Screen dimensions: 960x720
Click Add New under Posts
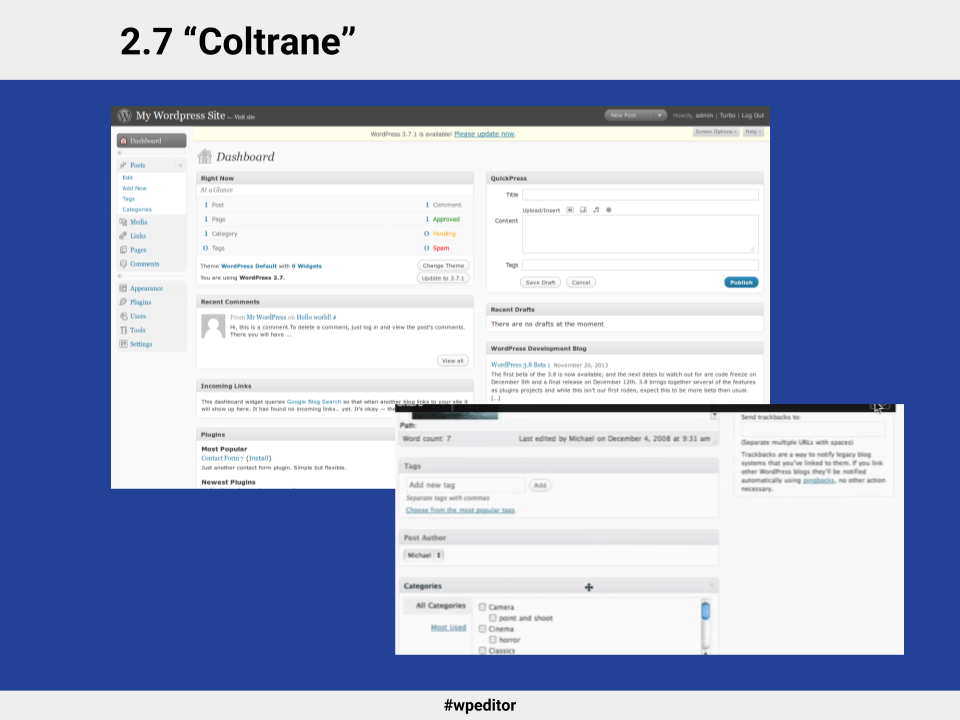point(134,188)
